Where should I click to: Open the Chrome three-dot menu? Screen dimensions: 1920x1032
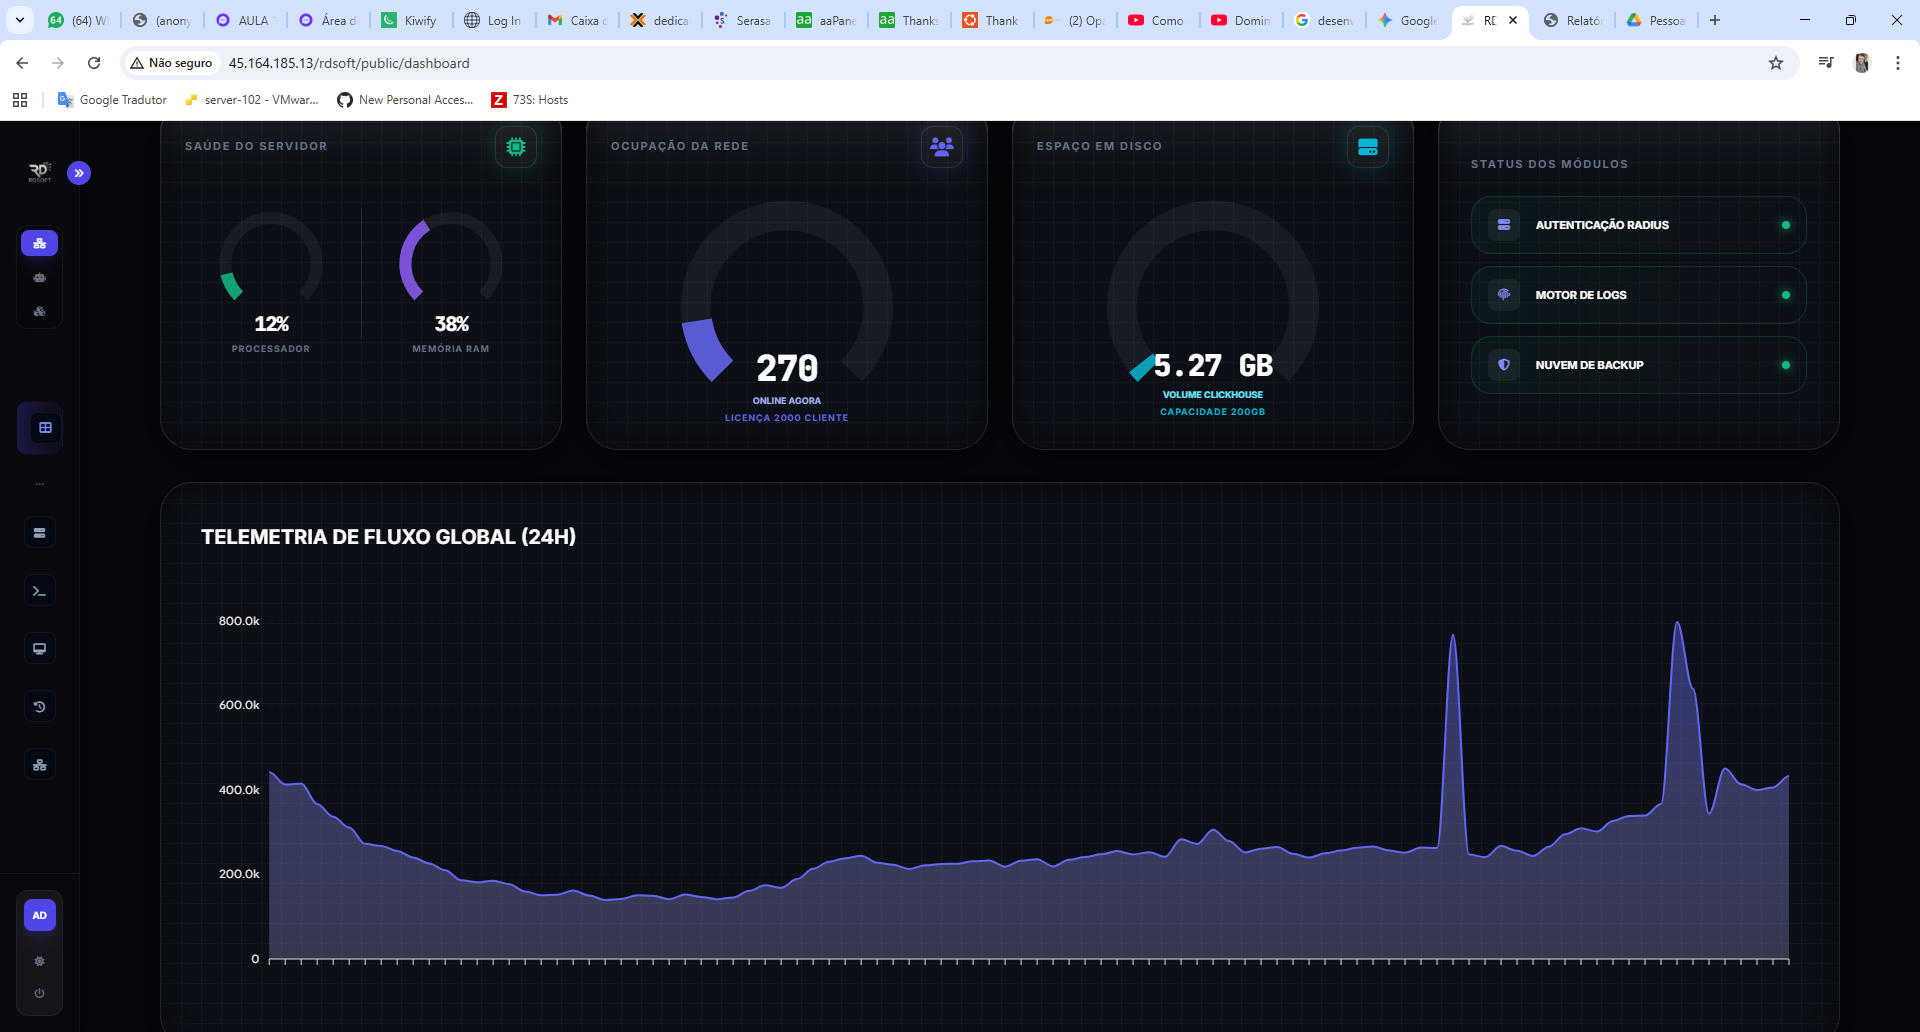click(1898, 63)
